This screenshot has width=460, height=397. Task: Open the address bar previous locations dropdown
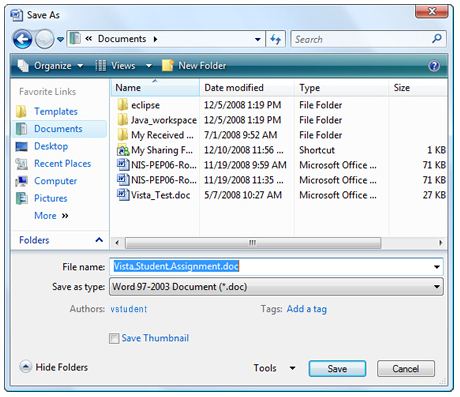tap(257, 39)
